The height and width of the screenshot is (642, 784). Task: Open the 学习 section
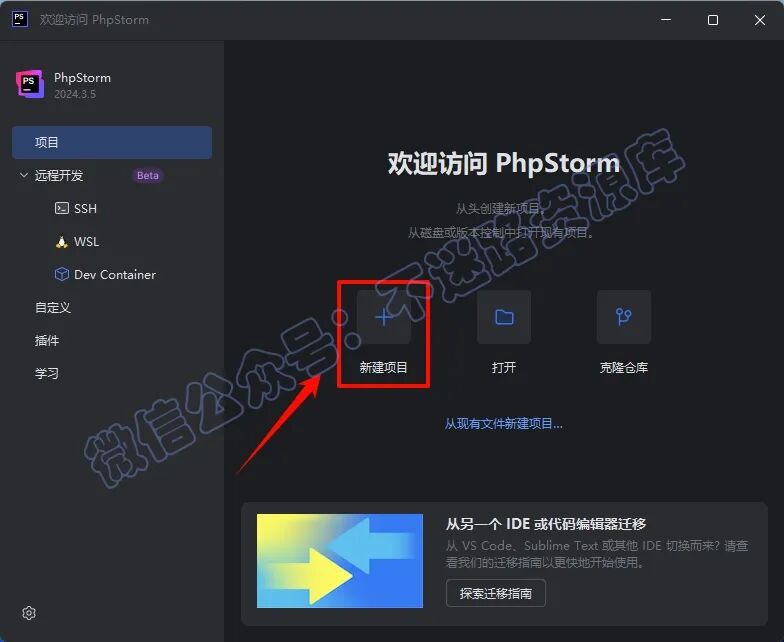(x=47, y=374)
